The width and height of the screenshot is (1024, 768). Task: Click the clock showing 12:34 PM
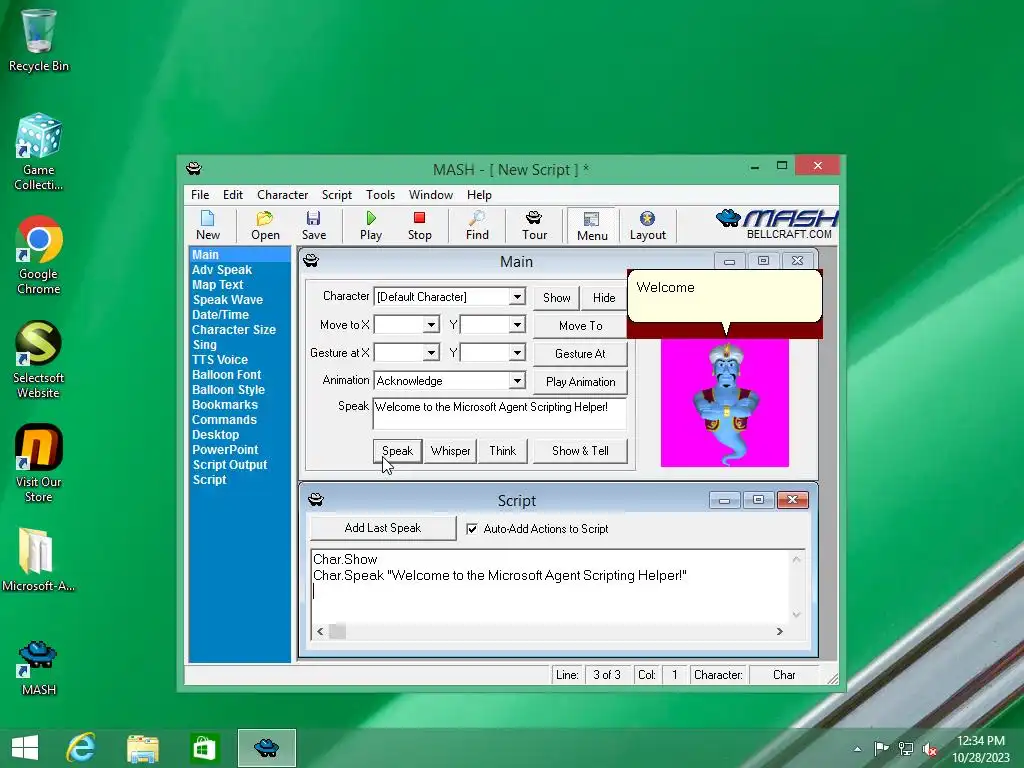pyautogui.click(x=980, y=741)
